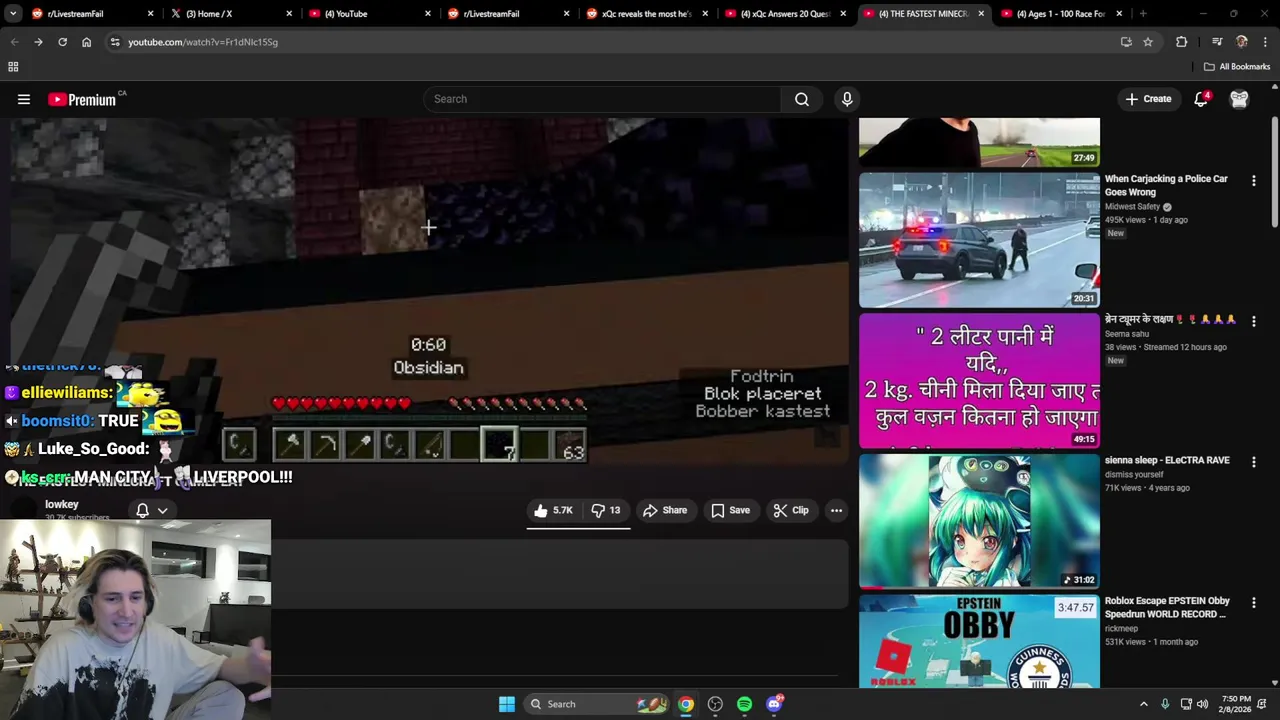This screenshot has height=720, width=1280.
Task: Open the browser home page
Action: (86, 42)
